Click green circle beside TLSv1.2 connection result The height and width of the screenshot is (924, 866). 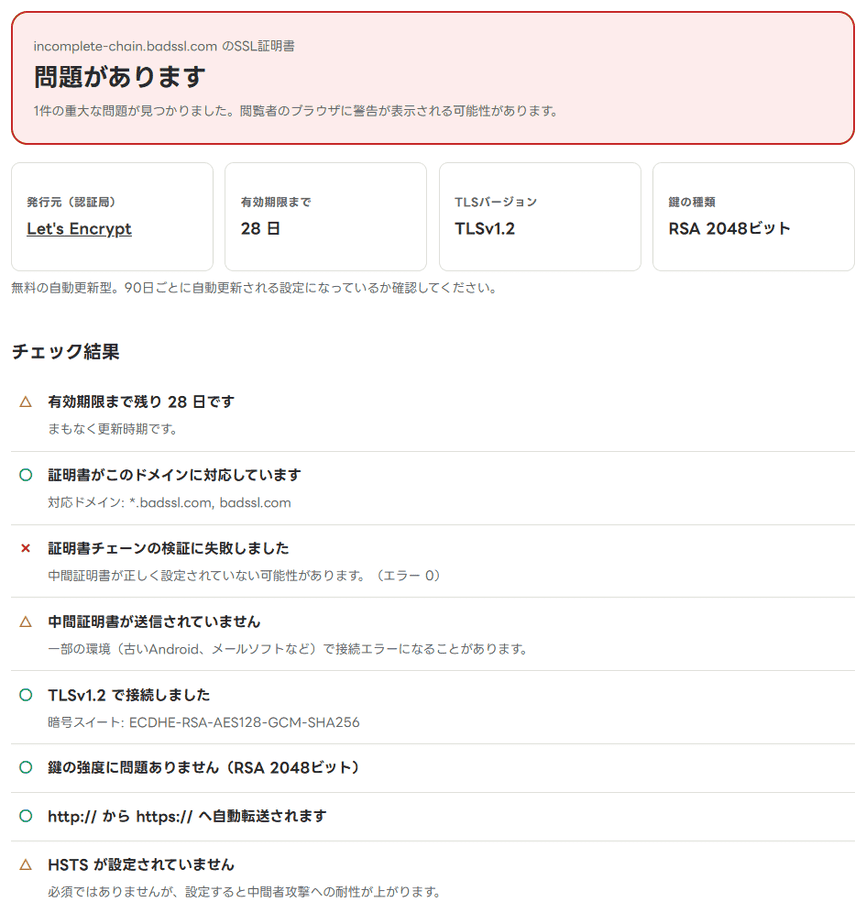(25, 695)
